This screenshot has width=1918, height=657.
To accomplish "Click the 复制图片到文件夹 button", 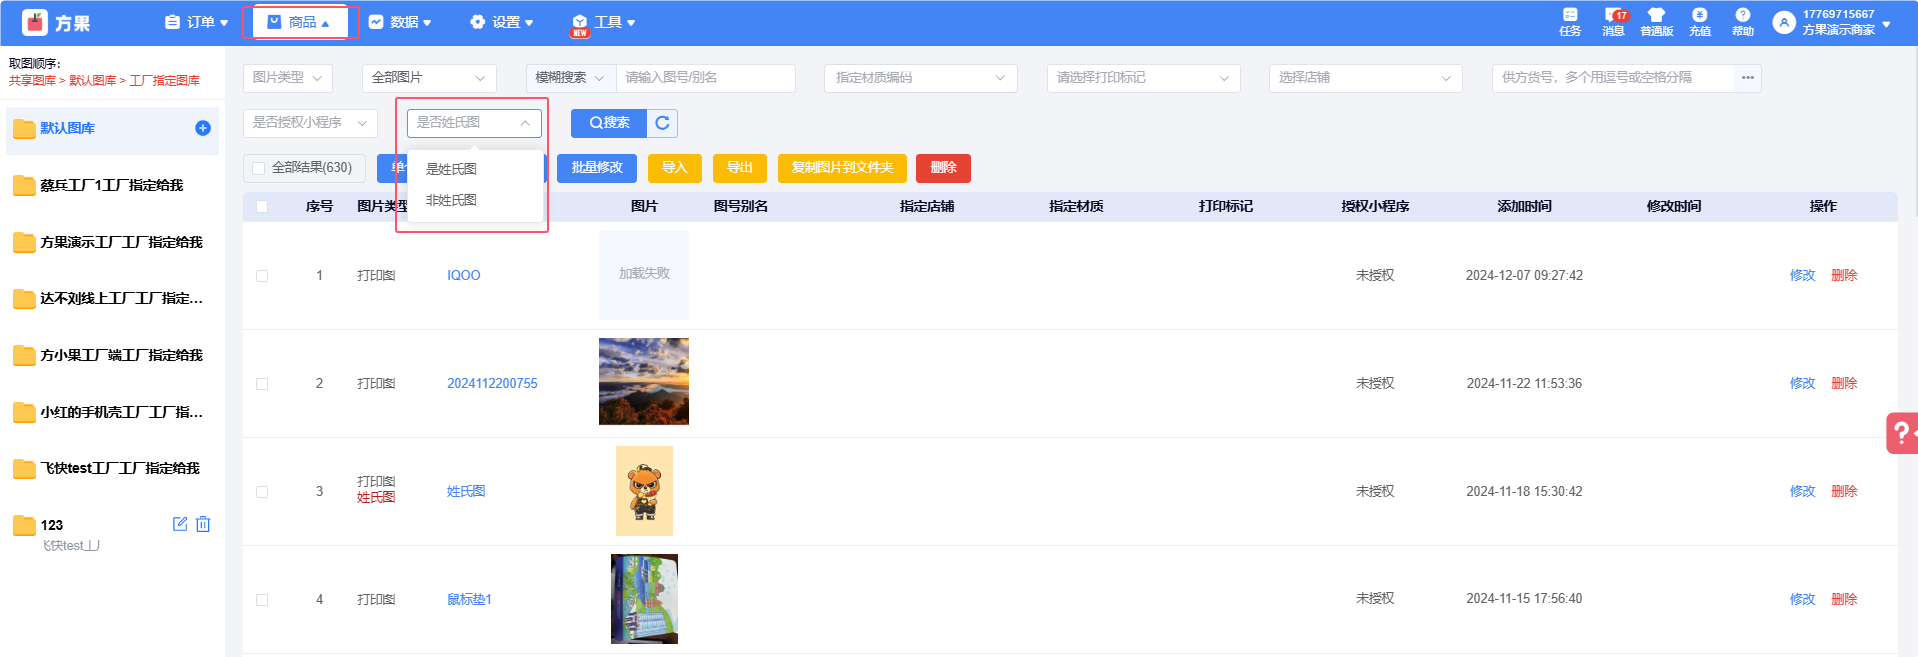I will tap(842, 168).
